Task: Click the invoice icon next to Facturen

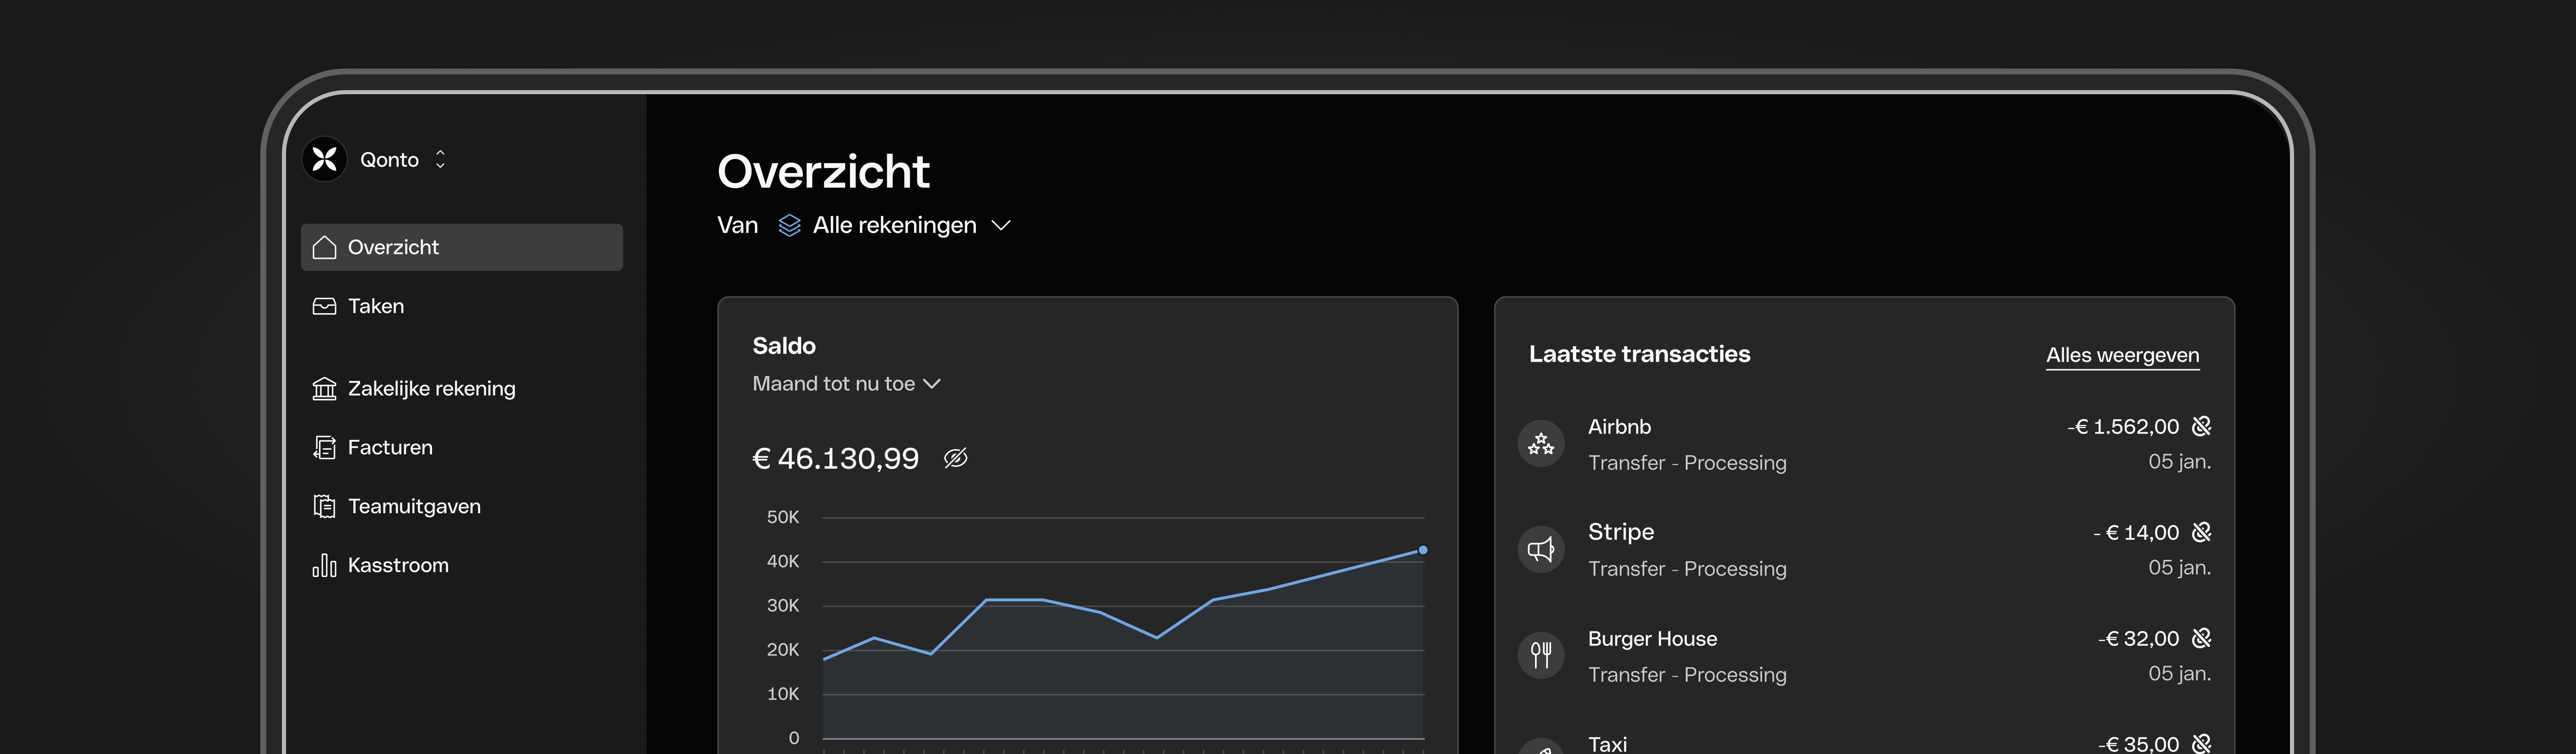Action: pyautogui.click(x=324, y=447)
